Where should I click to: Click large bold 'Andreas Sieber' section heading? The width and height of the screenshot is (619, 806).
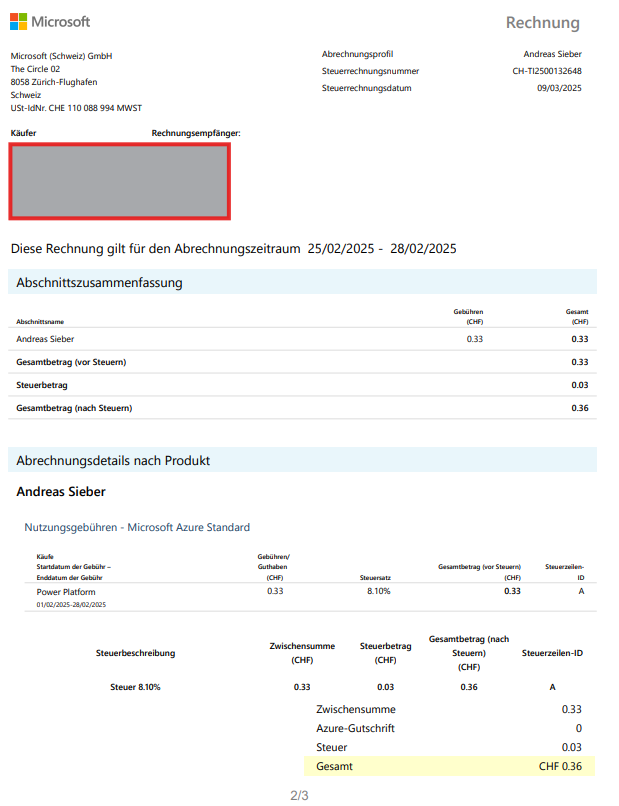(61, 492)
